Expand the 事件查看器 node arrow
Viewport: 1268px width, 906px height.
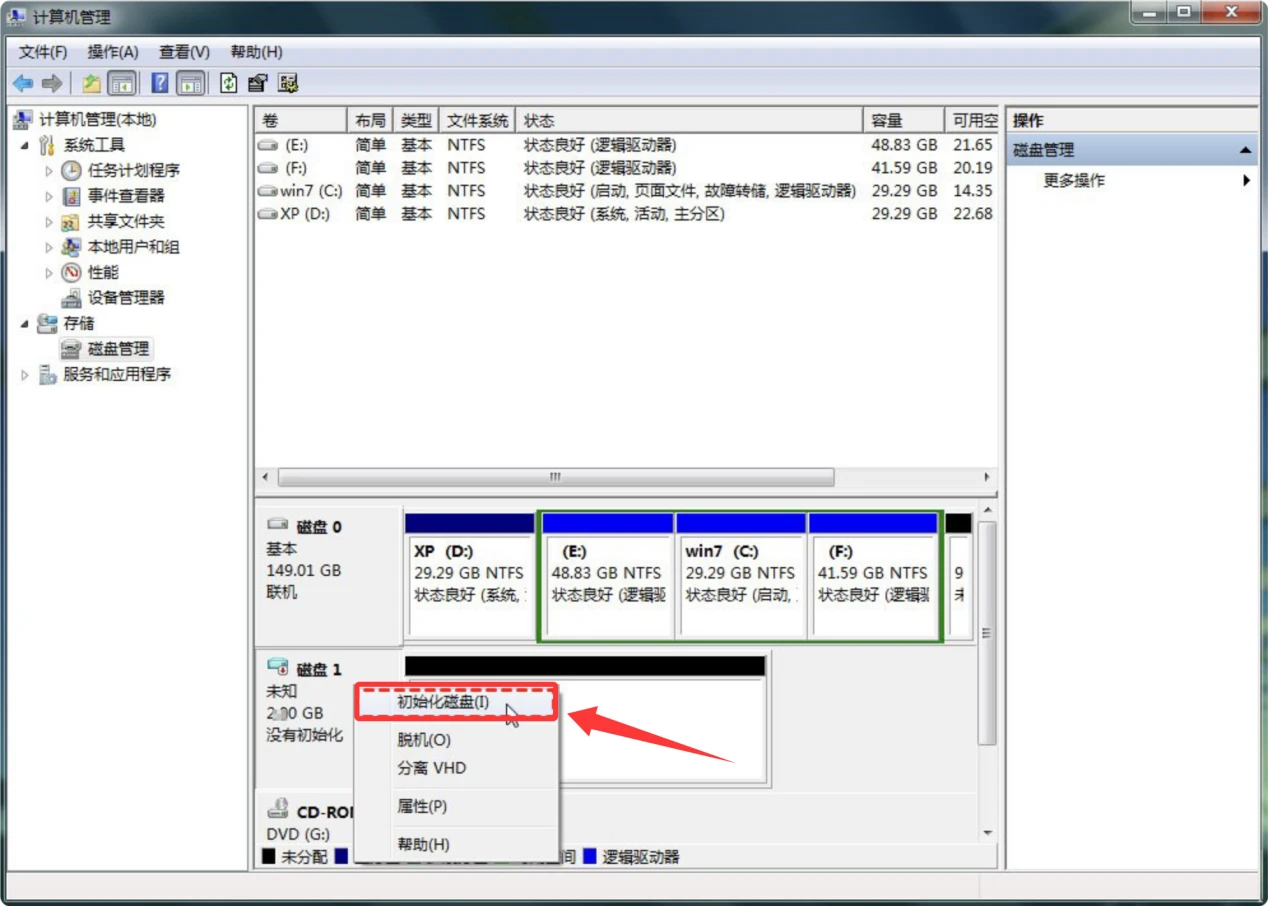(x=48, y=196)
